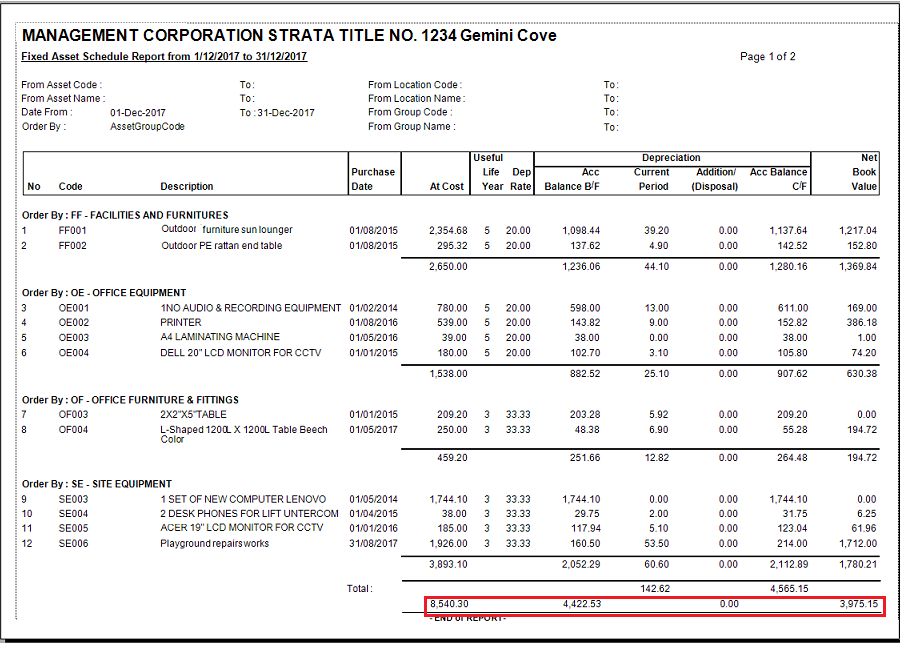Image resolution: width=911 pixels, height=653 pixels.
Task: Select the Playground repairs works description
Action: (215, 544)
